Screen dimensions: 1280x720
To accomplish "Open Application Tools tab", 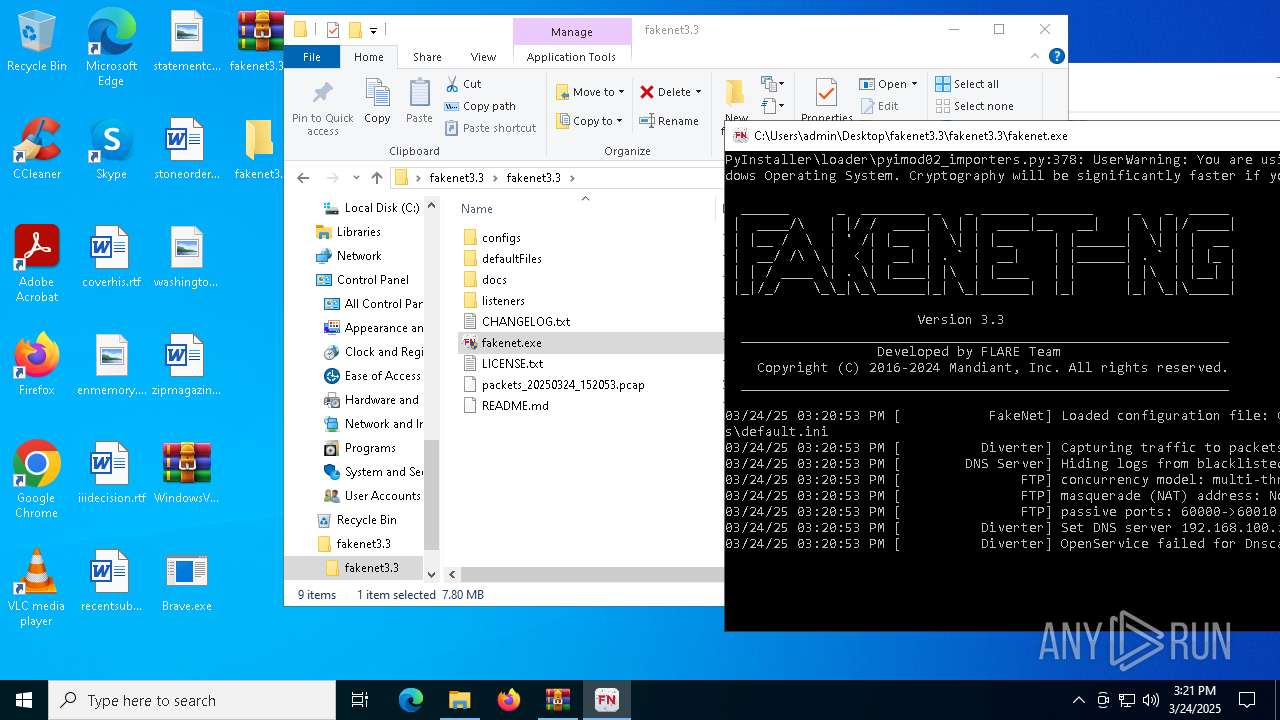I will click(x=571, y=57).
